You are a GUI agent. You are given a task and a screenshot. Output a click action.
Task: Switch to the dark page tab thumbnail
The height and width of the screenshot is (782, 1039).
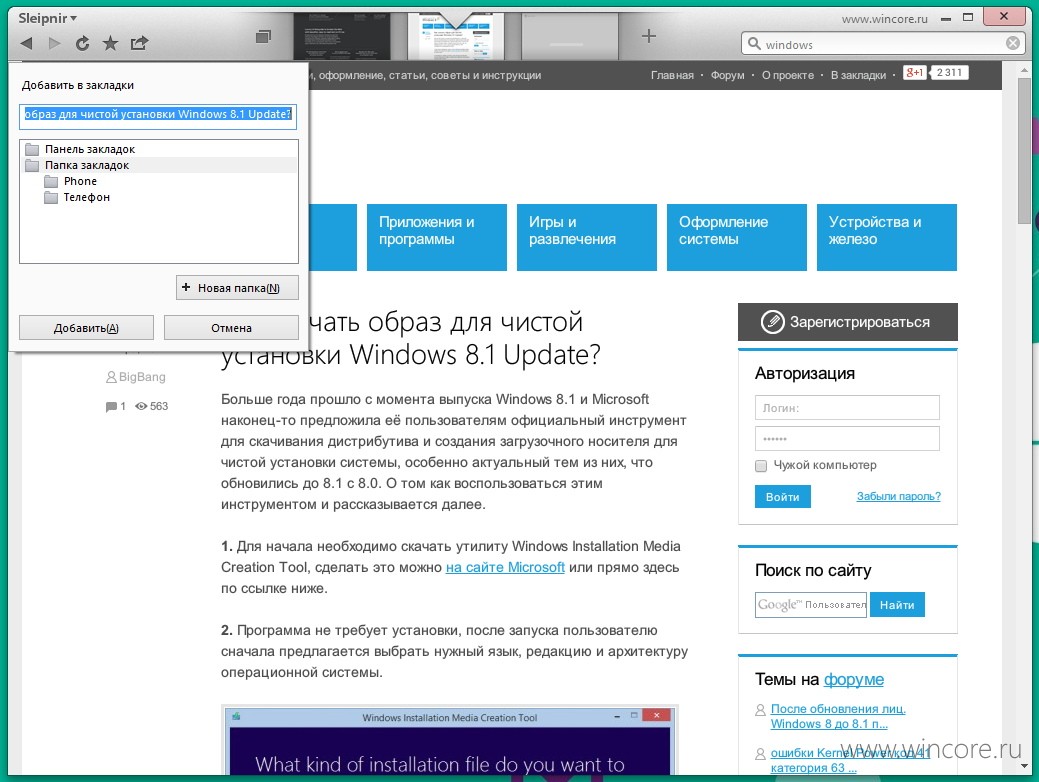(342, 36)
